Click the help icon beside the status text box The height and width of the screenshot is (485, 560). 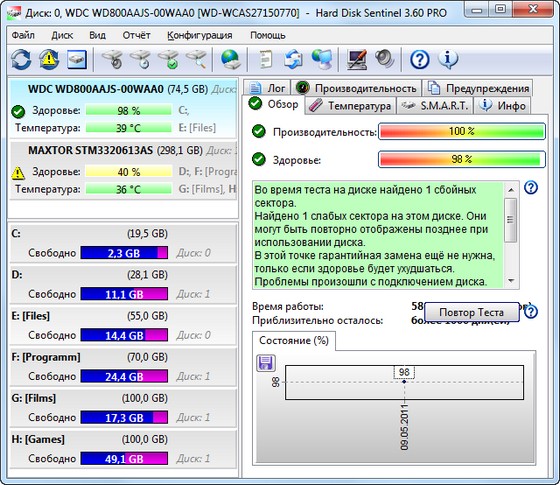coord(531,187)
